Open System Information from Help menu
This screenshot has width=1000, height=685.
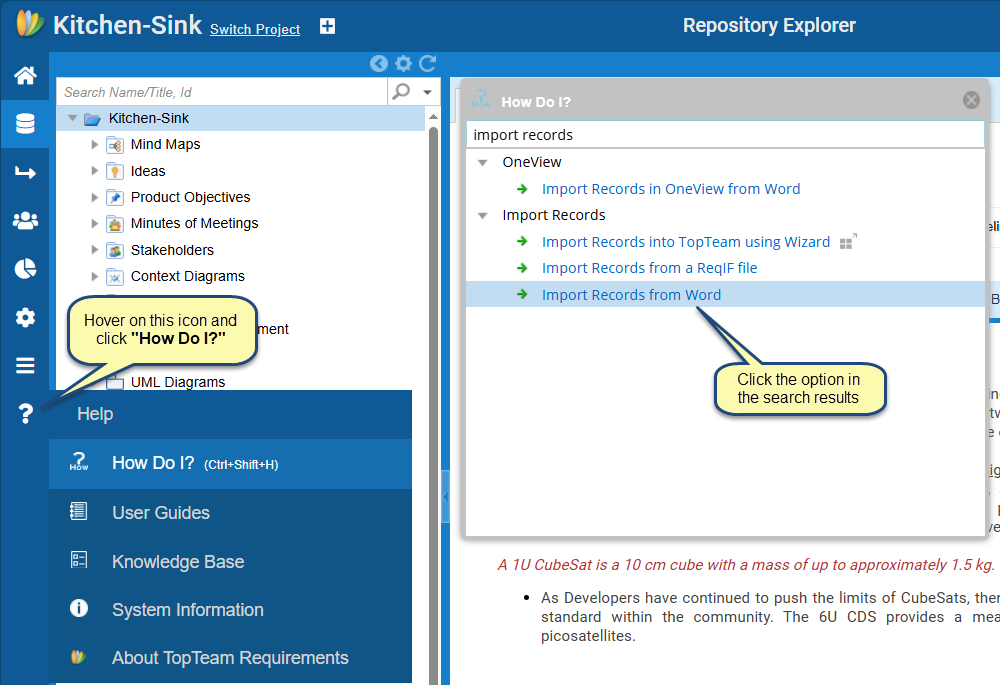(x=230, y=610)
